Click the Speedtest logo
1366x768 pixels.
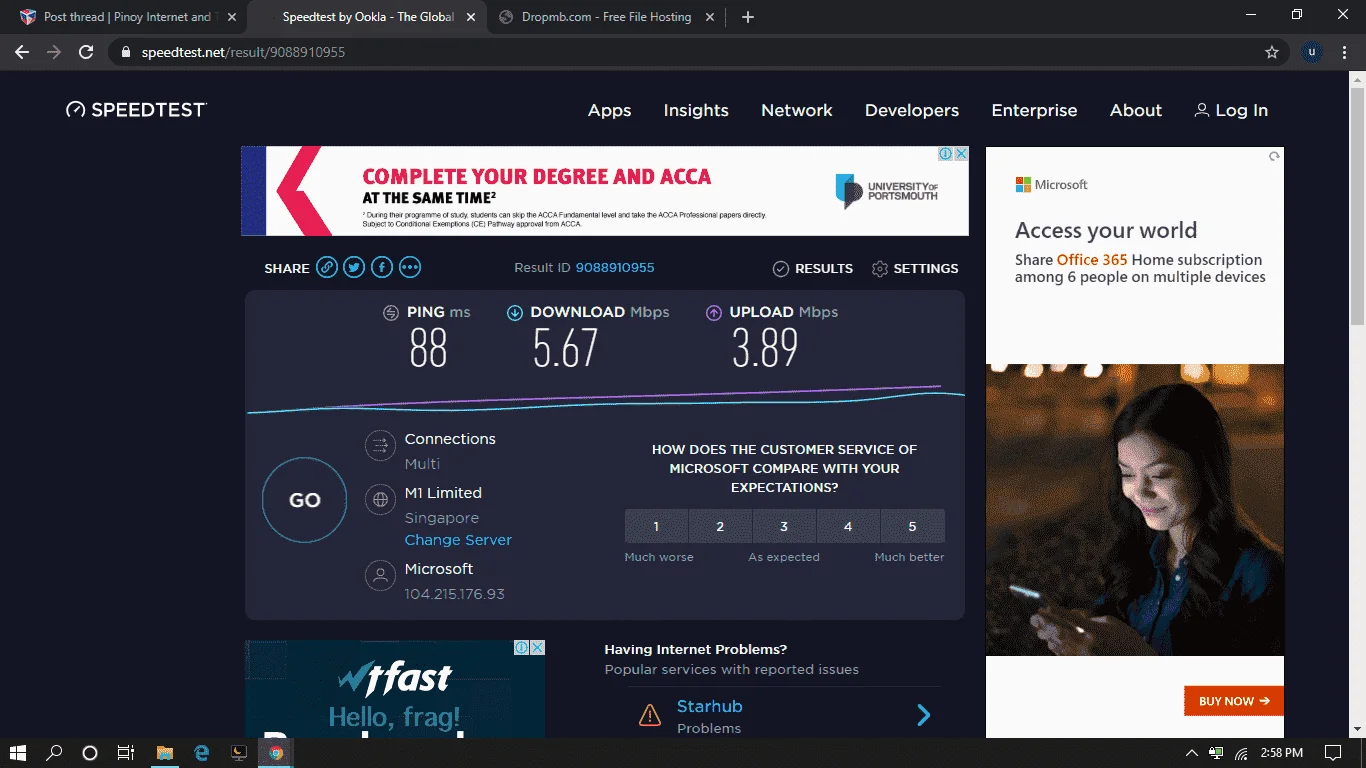pos(136,110)
